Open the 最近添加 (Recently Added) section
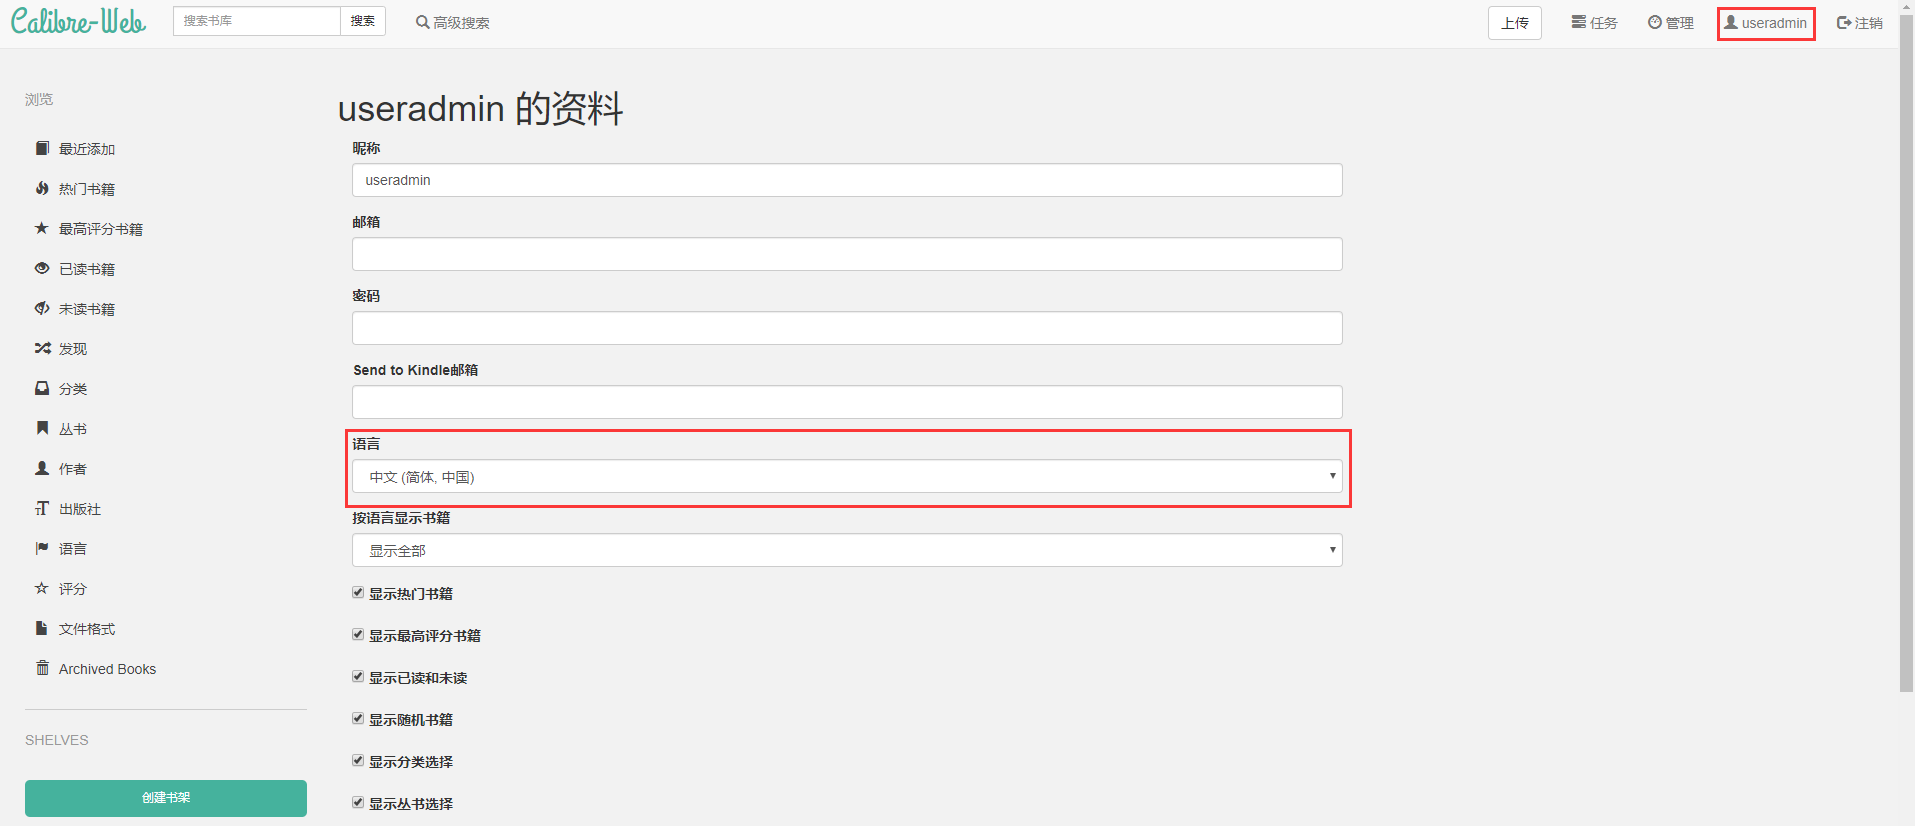 pyautogui.click(x=85, y=148)
